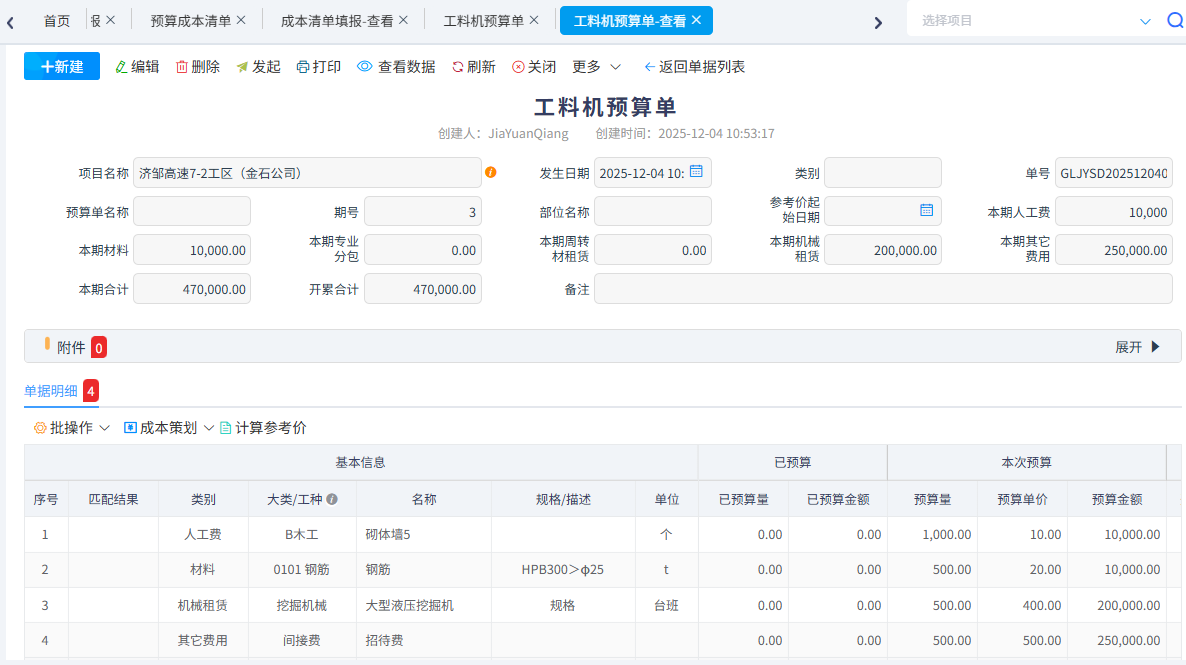Click the 删除 (Delete) icon
The image size is (1186, 665).
point(198,67)
